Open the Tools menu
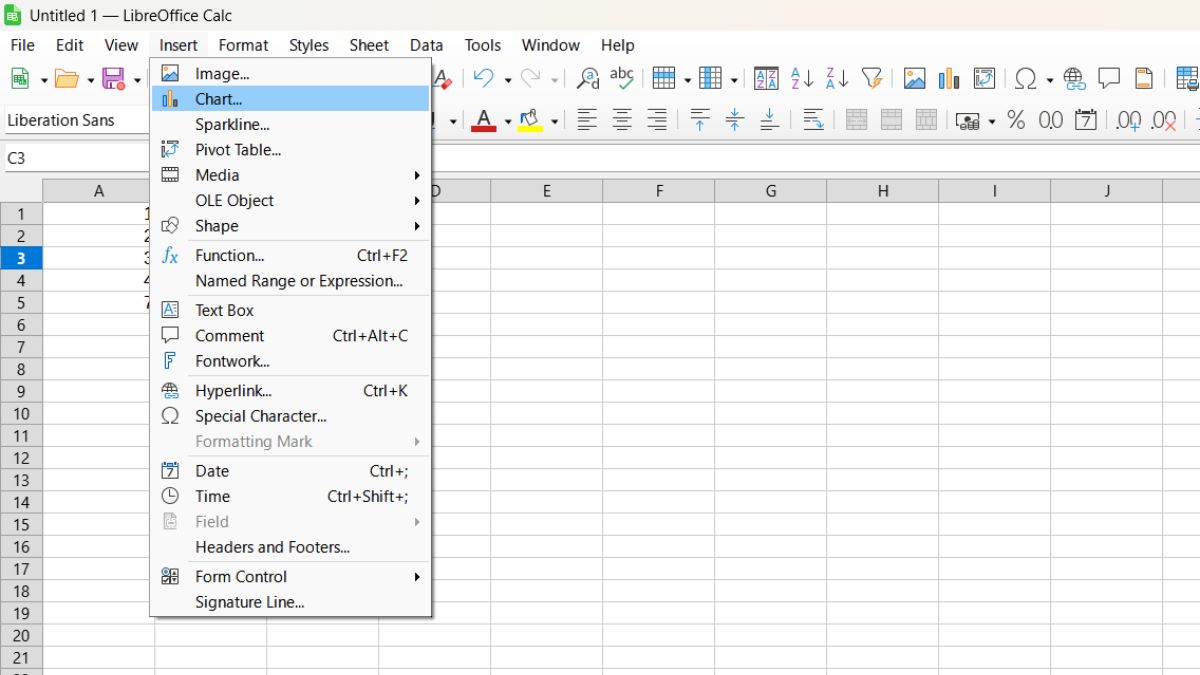 [x=482, y=45]
